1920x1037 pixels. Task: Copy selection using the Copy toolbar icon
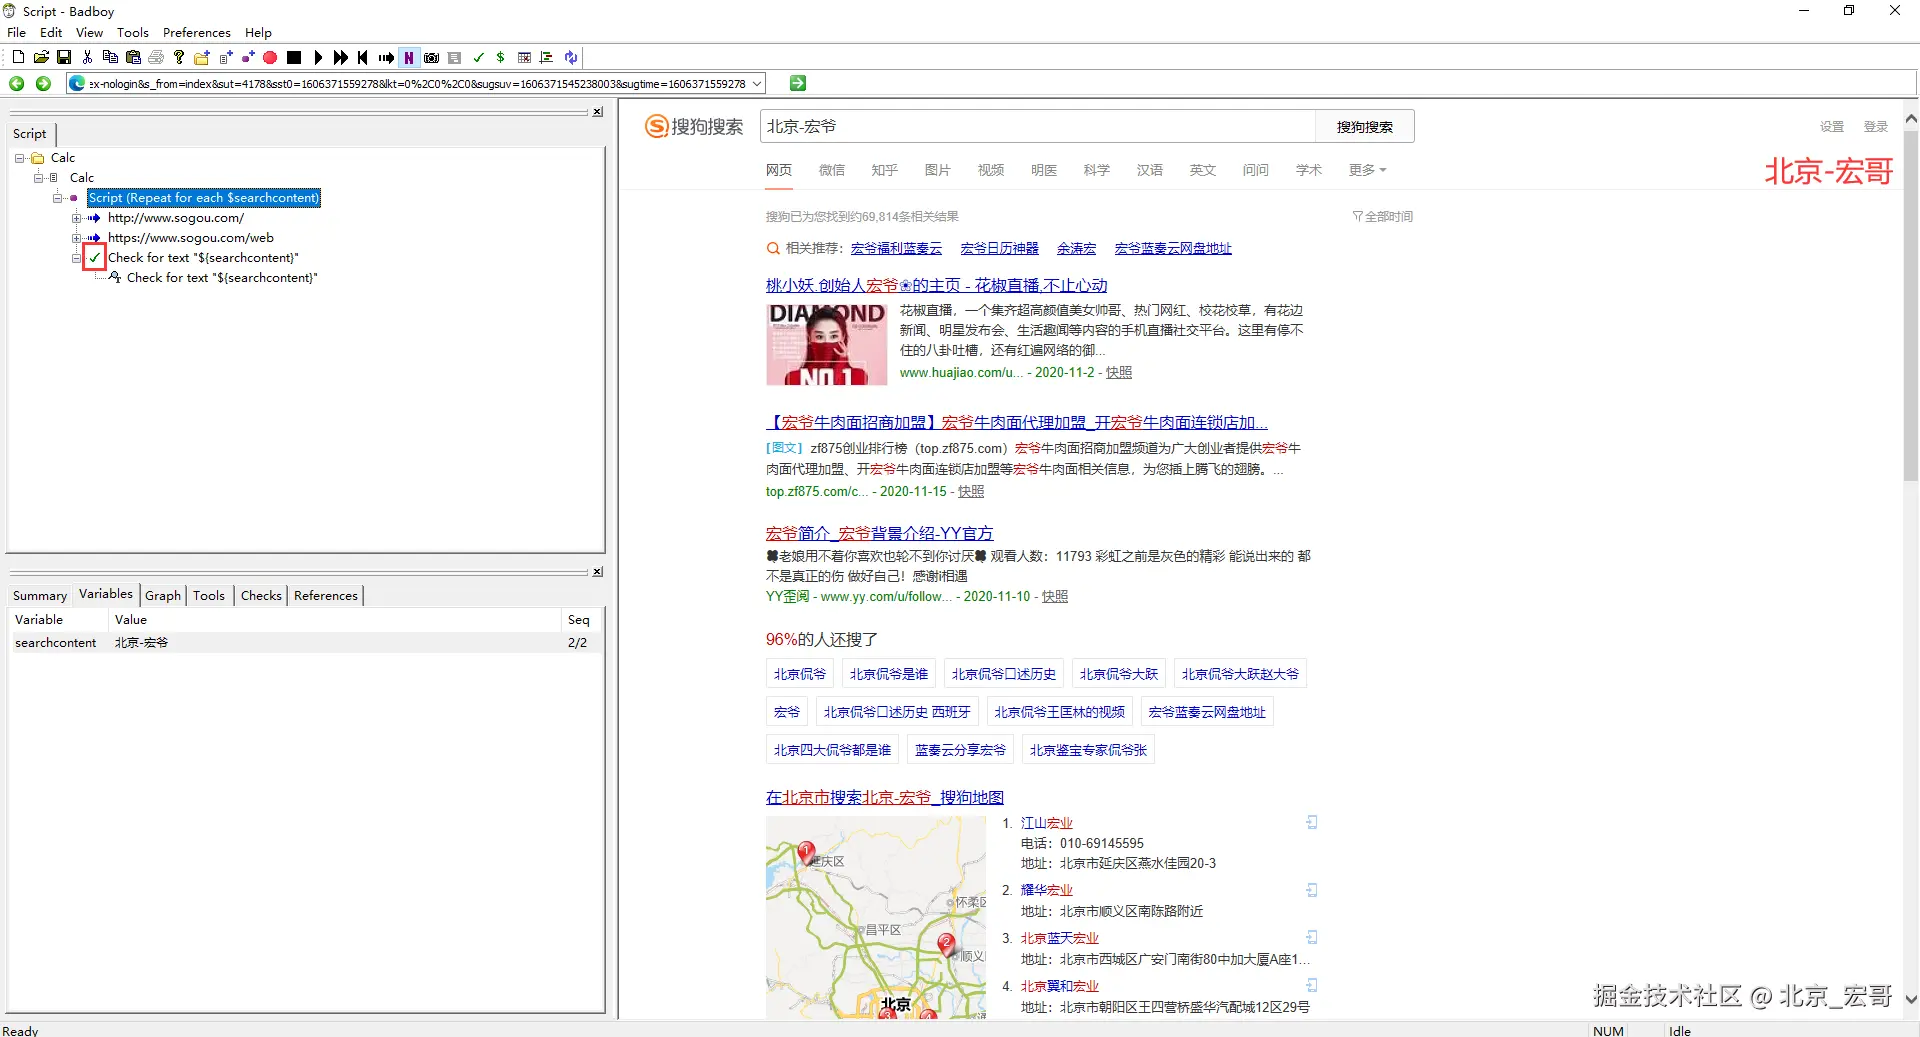coord(110,58)
